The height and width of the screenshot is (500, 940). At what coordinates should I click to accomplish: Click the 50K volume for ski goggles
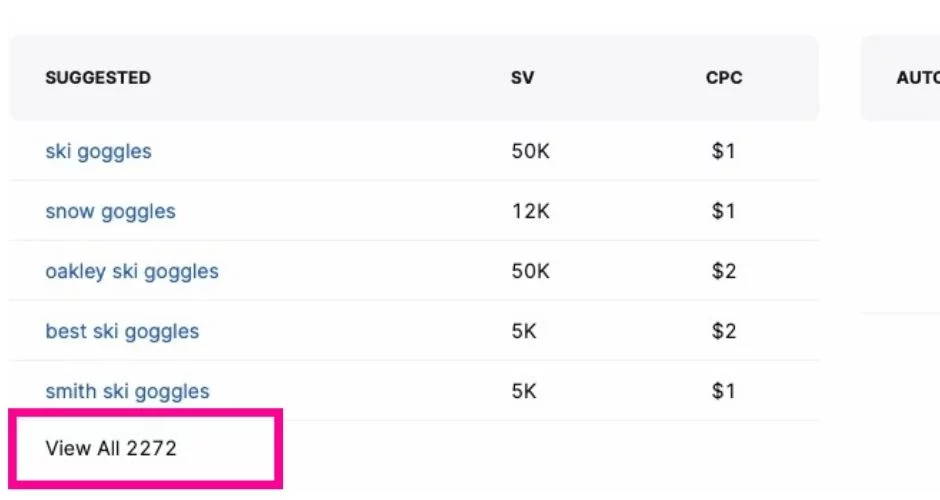[530, 152]
